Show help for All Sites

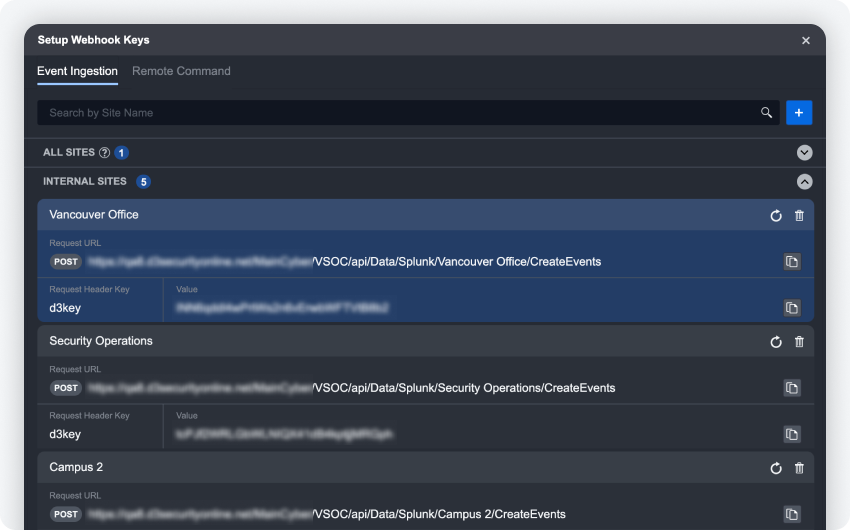(x=104, y=153)
